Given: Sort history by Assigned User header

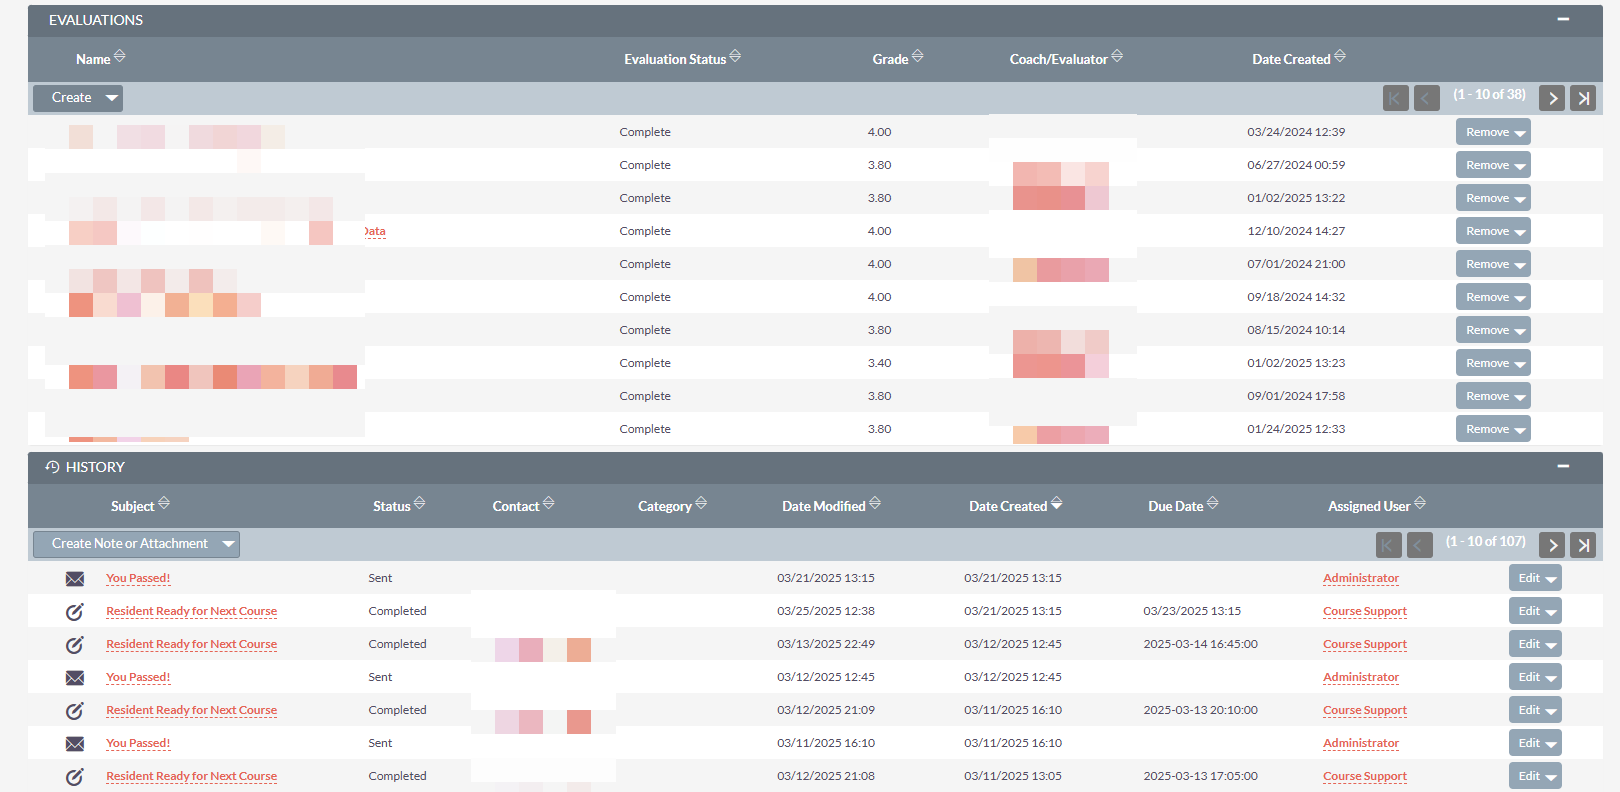Looking at the screenshot, I should (1368, 506).
